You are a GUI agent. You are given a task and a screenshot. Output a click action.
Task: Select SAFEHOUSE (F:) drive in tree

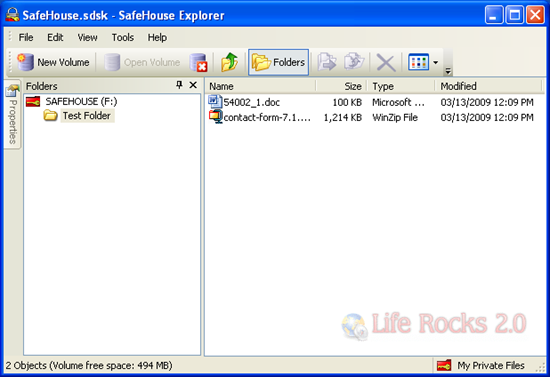[81, 102]
